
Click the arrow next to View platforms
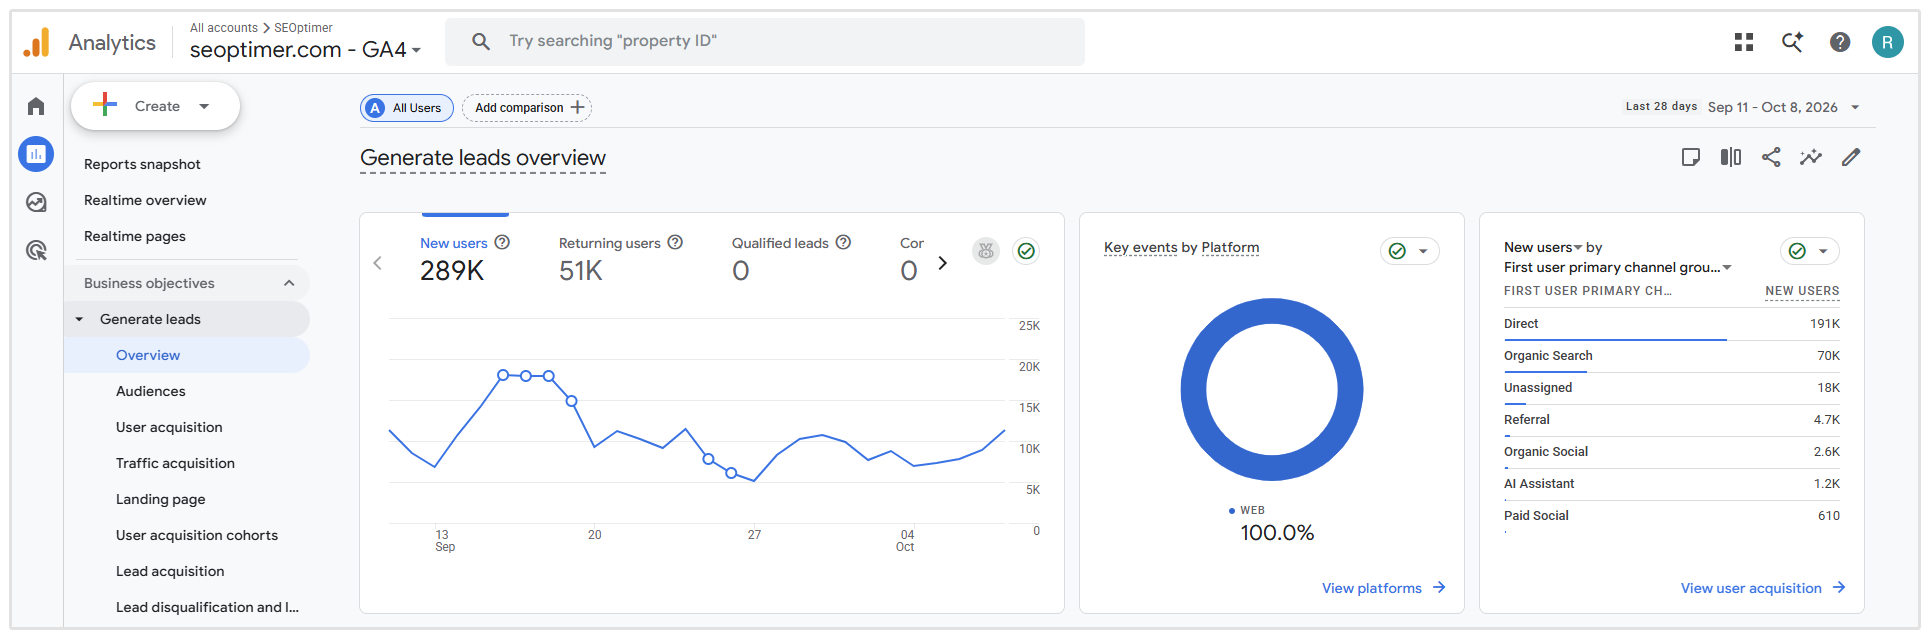coord(1439,588)
